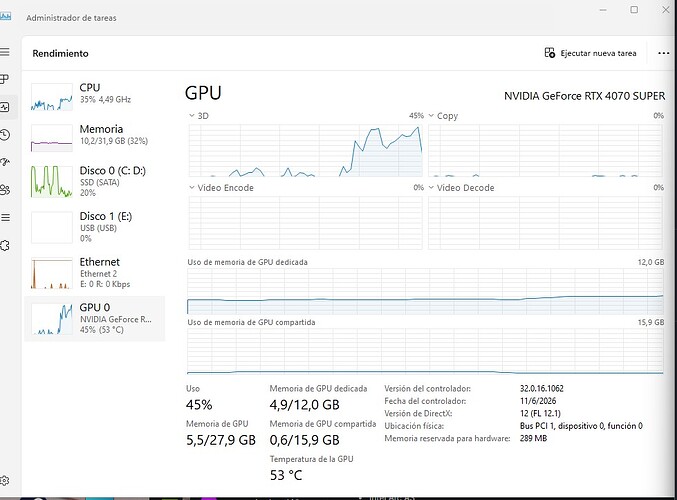The width and height of the screenshot is (677, 500).
Task: Select Disco 0 (C: D:) entry
Action: (95, 182)
